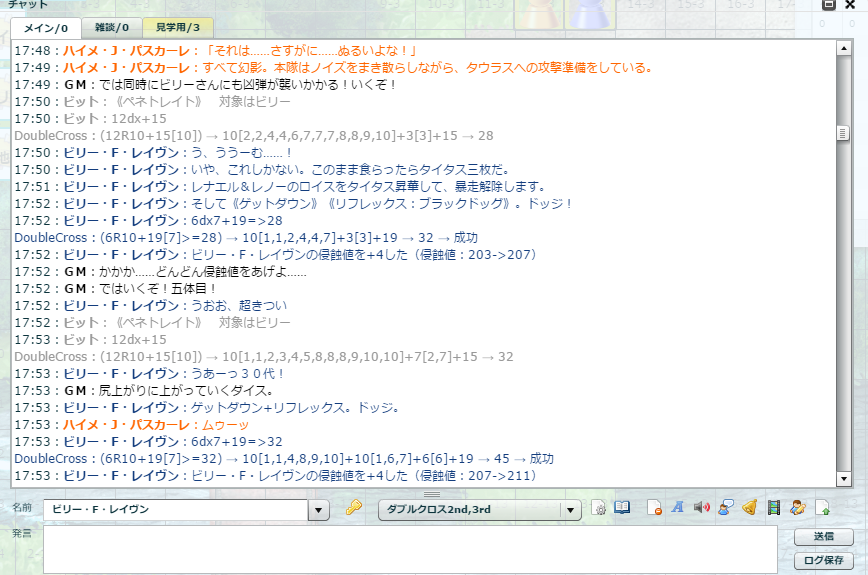Click the key icon beside the name field
This screenshot has width=868, height=575.
(353, 509)
